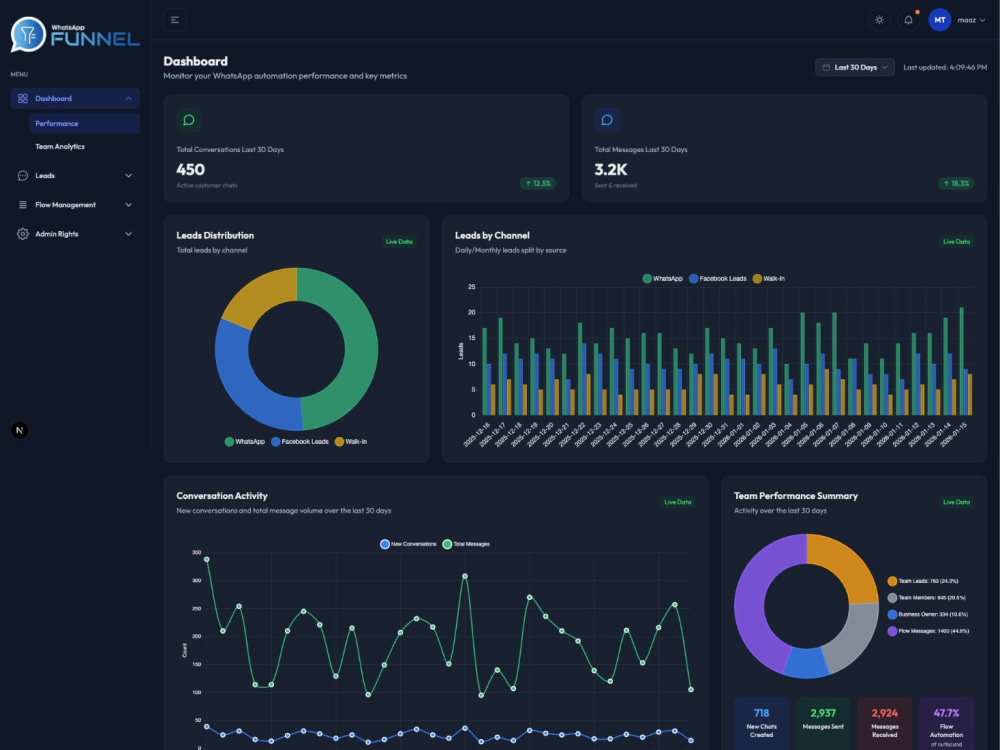
Task: Click the 18.3% growth badge
Action: 956,184
